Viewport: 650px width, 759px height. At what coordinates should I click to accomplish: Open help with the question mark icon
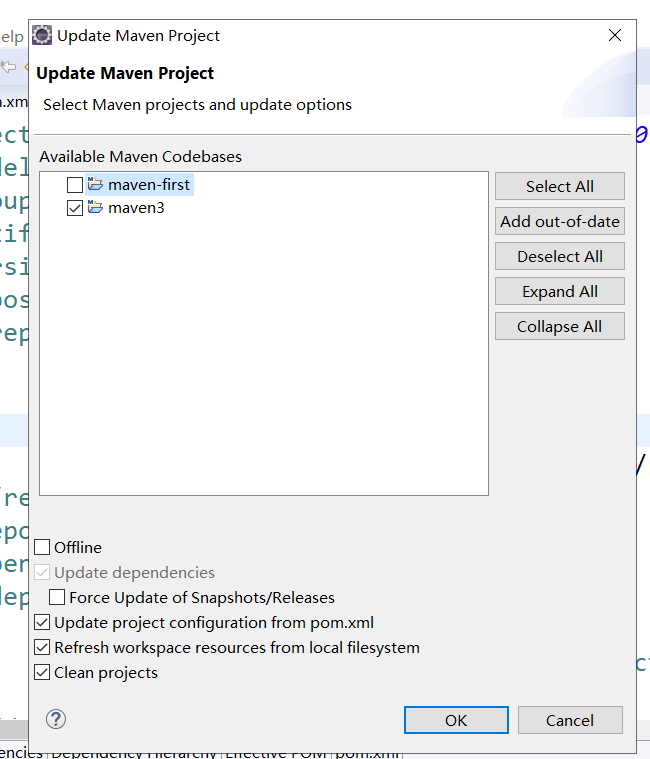coord(56,719)
